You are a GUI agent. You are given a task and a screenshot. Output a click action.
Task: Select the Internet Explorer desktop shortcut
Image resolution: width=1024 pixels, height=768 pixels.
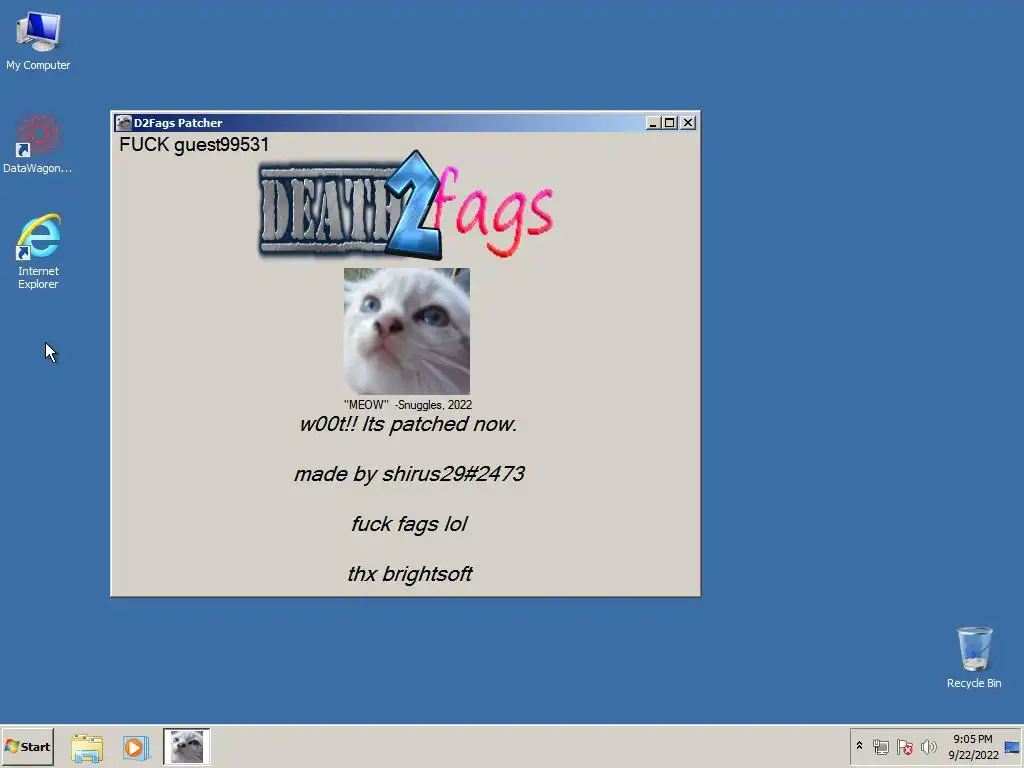[x=38, y=251]
